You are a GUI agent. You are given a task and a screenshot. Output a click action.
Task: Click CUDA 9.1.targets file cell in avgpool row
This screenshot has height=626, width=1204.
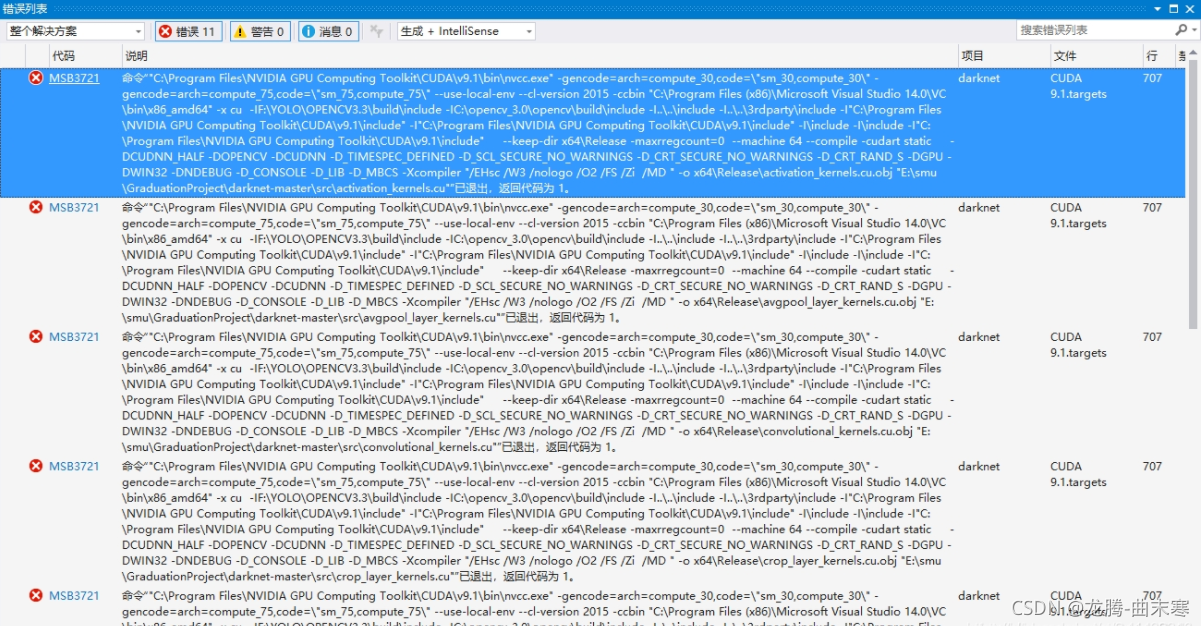(1078, 216)
